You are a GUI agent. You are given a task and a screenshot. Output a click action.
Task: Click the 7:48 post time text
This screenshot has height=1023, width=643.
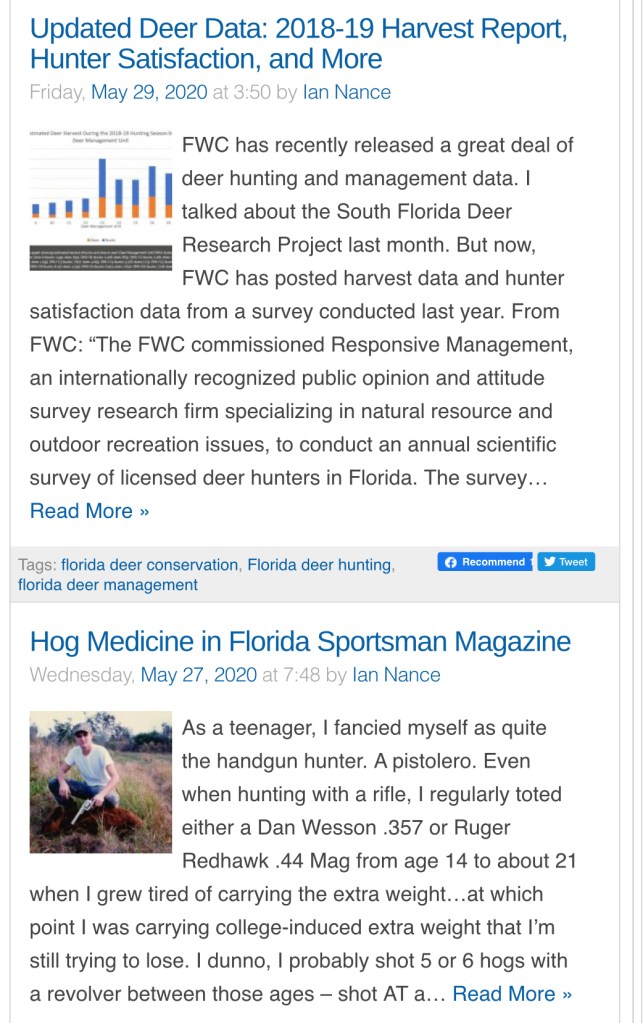pyautogui.click(x=302, y=675)
